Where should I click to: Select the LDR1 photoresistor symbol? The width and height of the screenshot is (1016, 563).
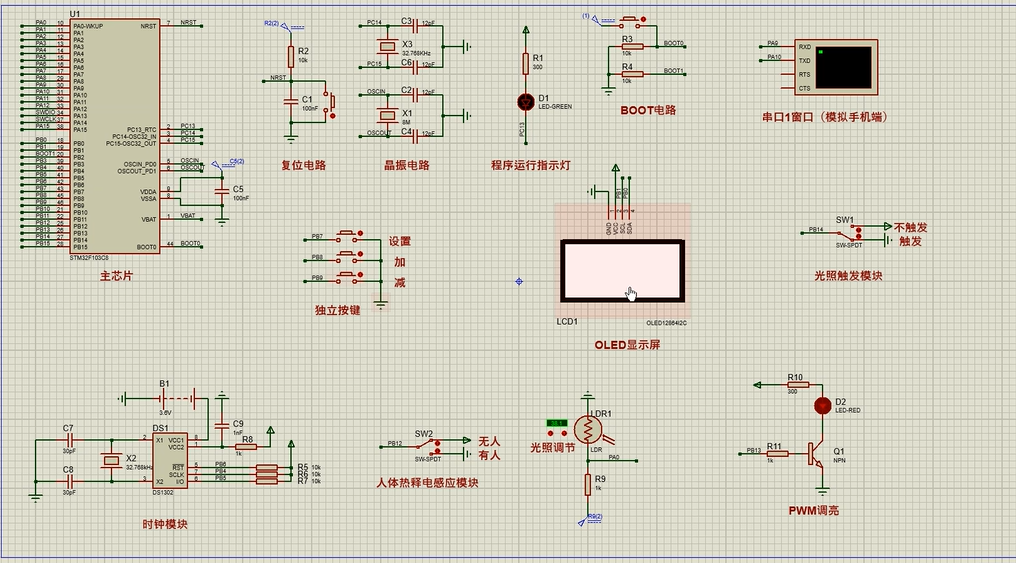coord(588,430)
